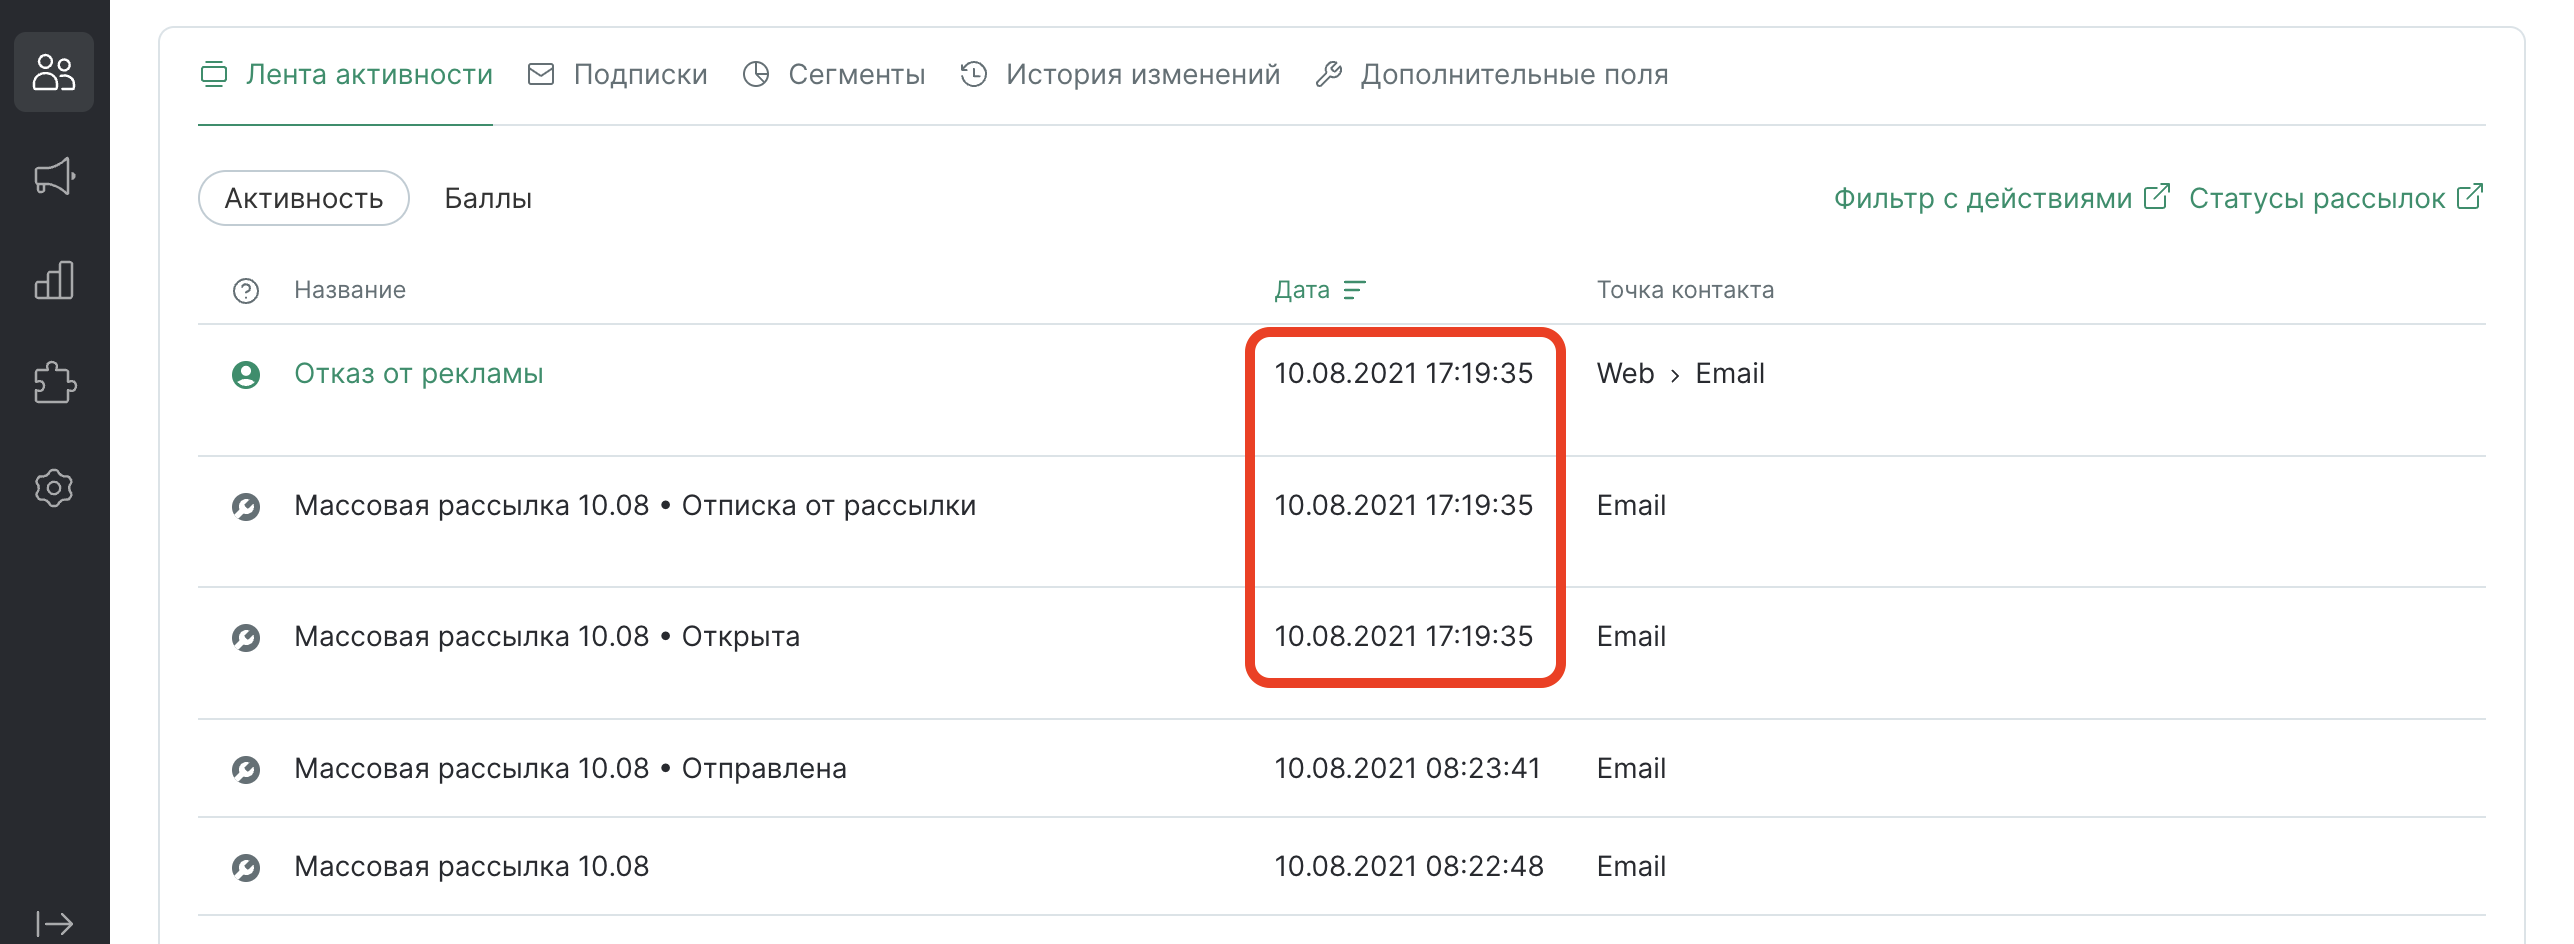Screen dimensions: 2574x944
Task: Click the icon beside Отписка от рассылки row
Action: click(x=246, y=506)
